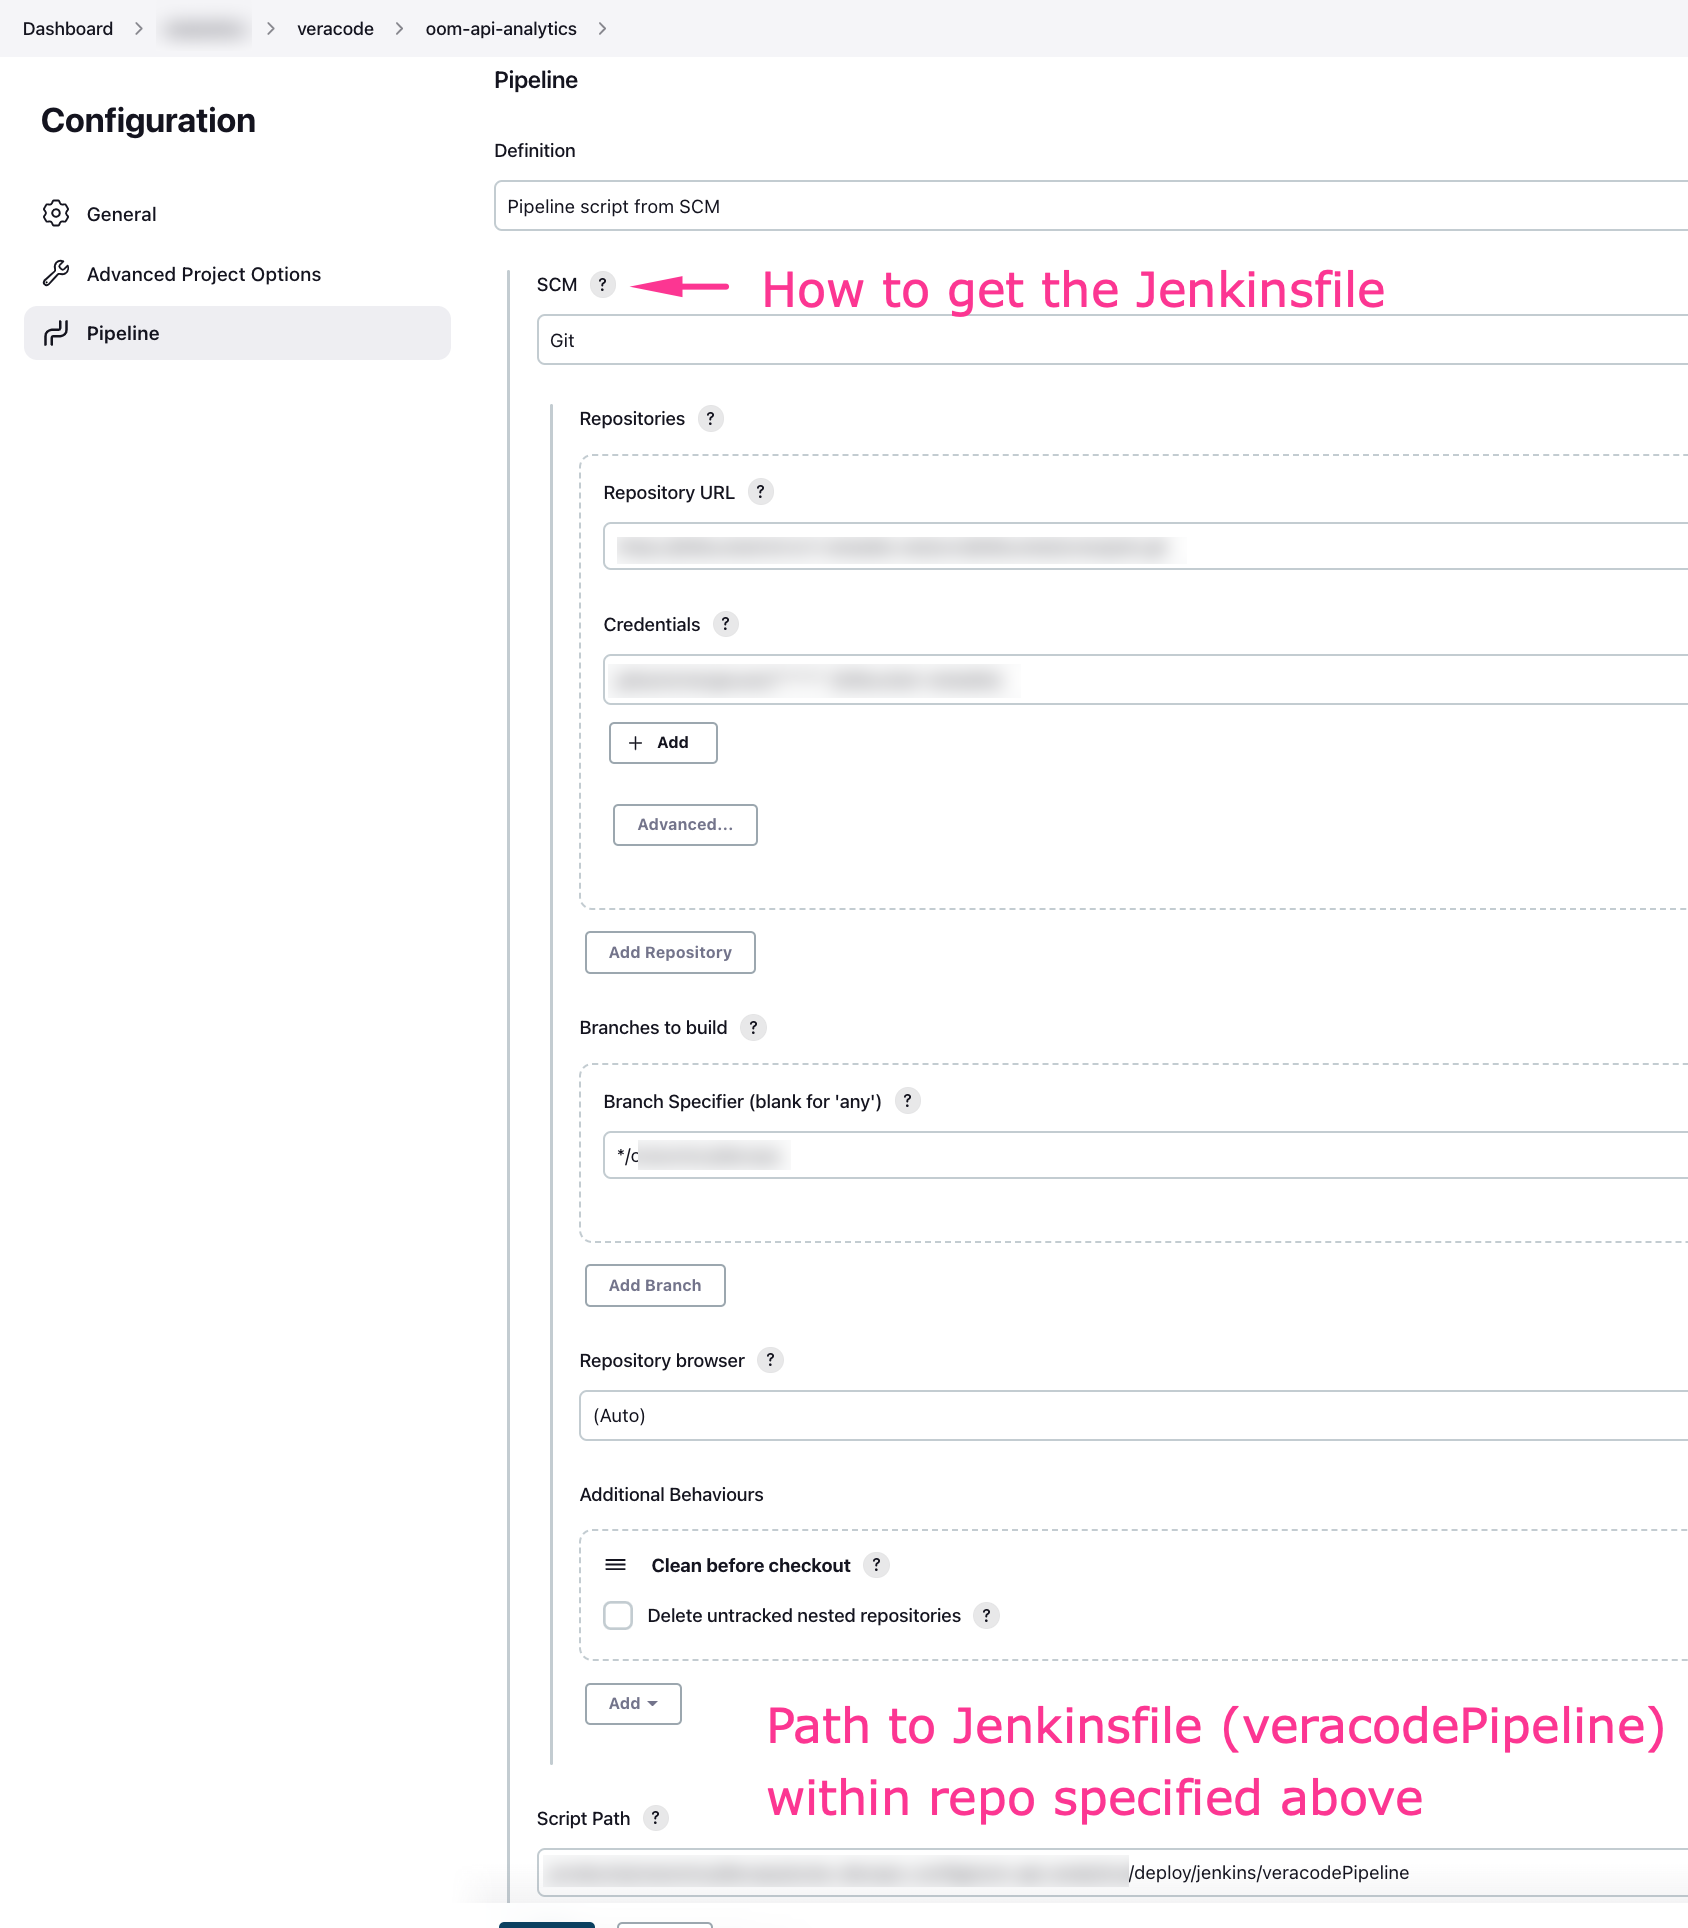The width and height of the screenshot is (1688, 1928).
Task: Open veracode in the breadcrumb trail
Action: (x=334, y=28)
